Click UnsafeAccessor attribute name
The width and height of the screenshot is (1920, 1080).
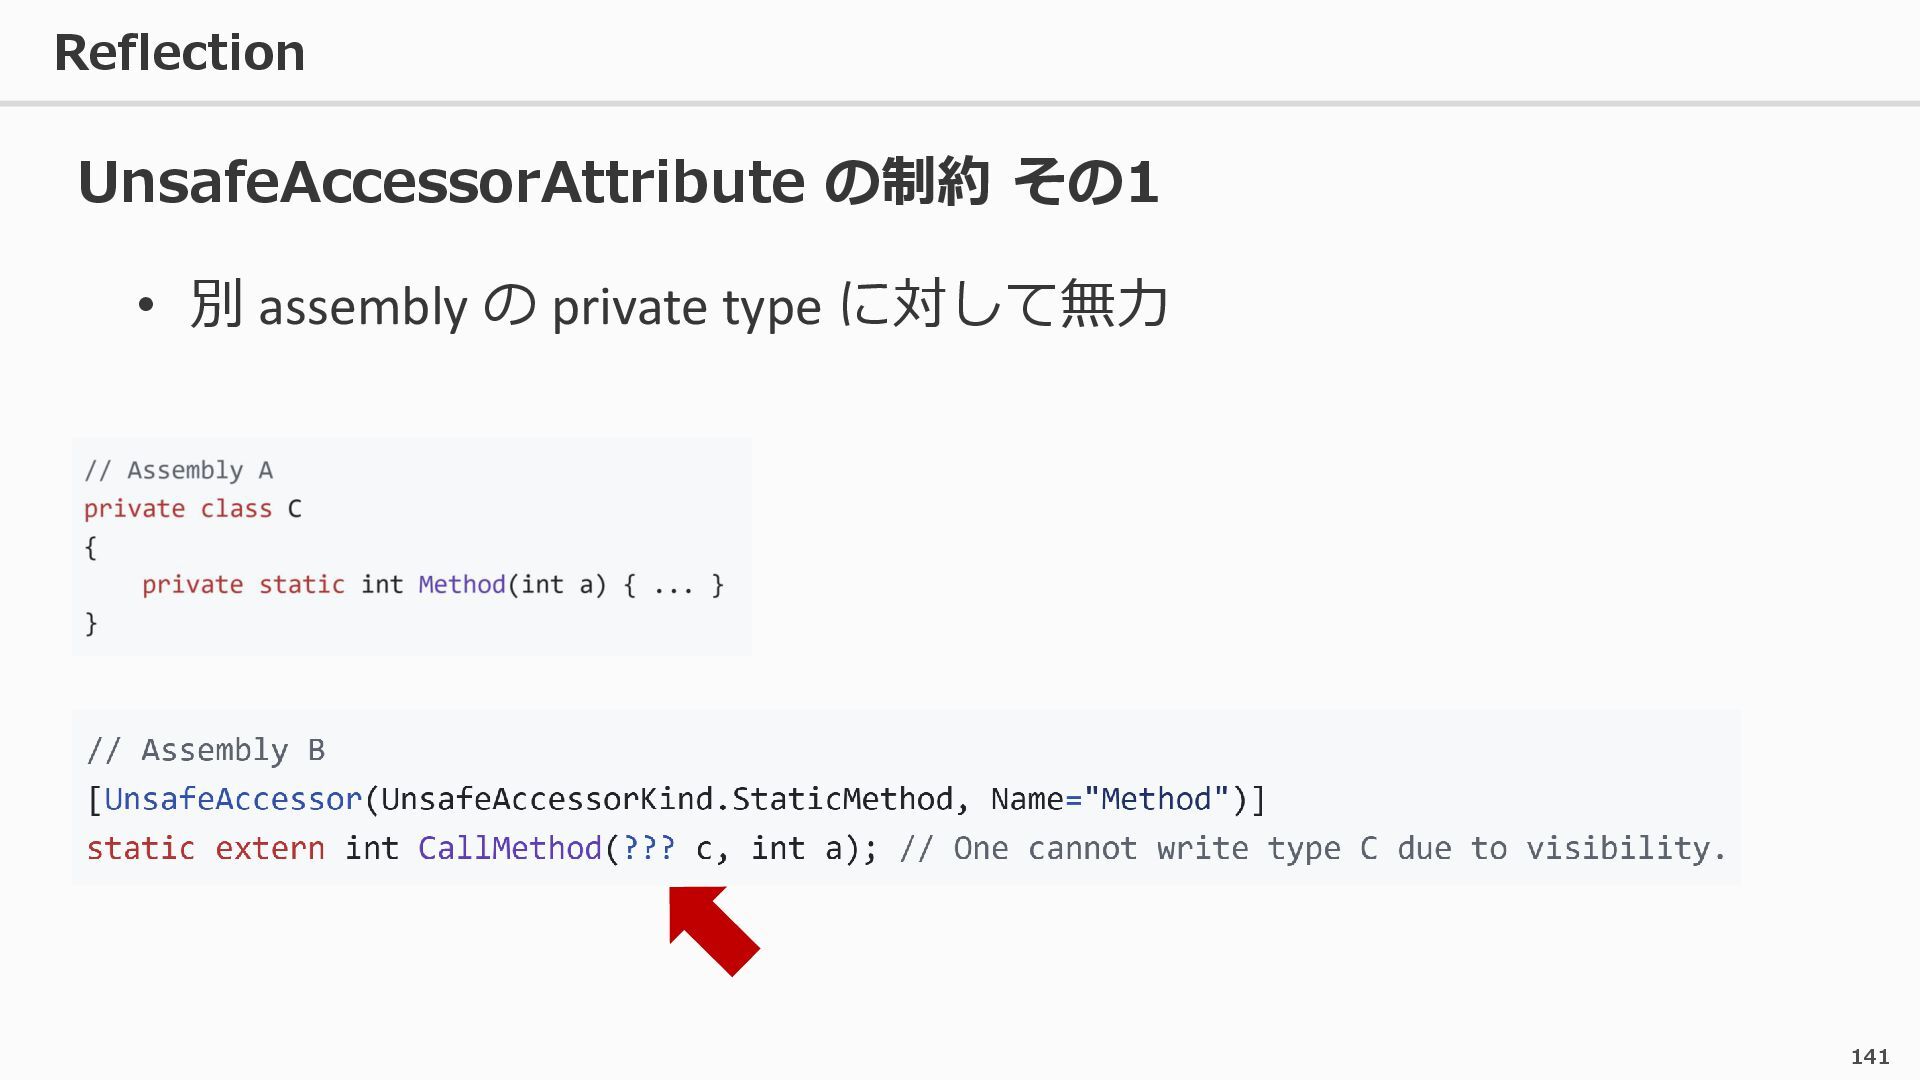232,799
